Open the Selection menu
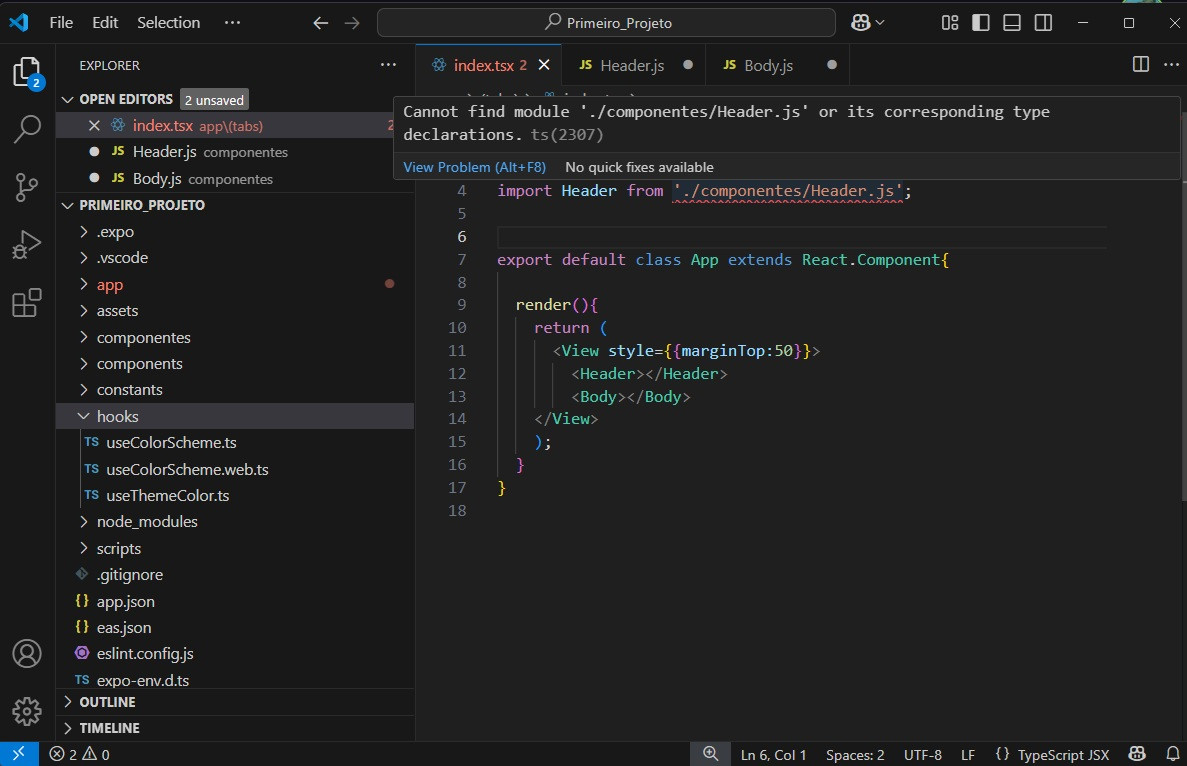The width and height of the screenshot is (1187, 766). (168, 23)
